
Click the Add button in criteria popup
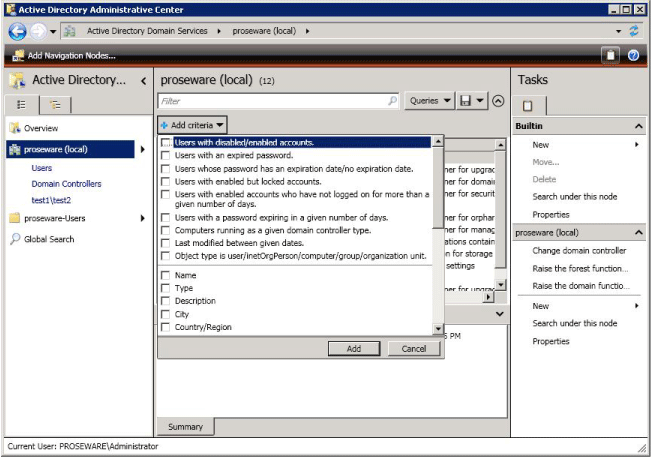(354, 349)
